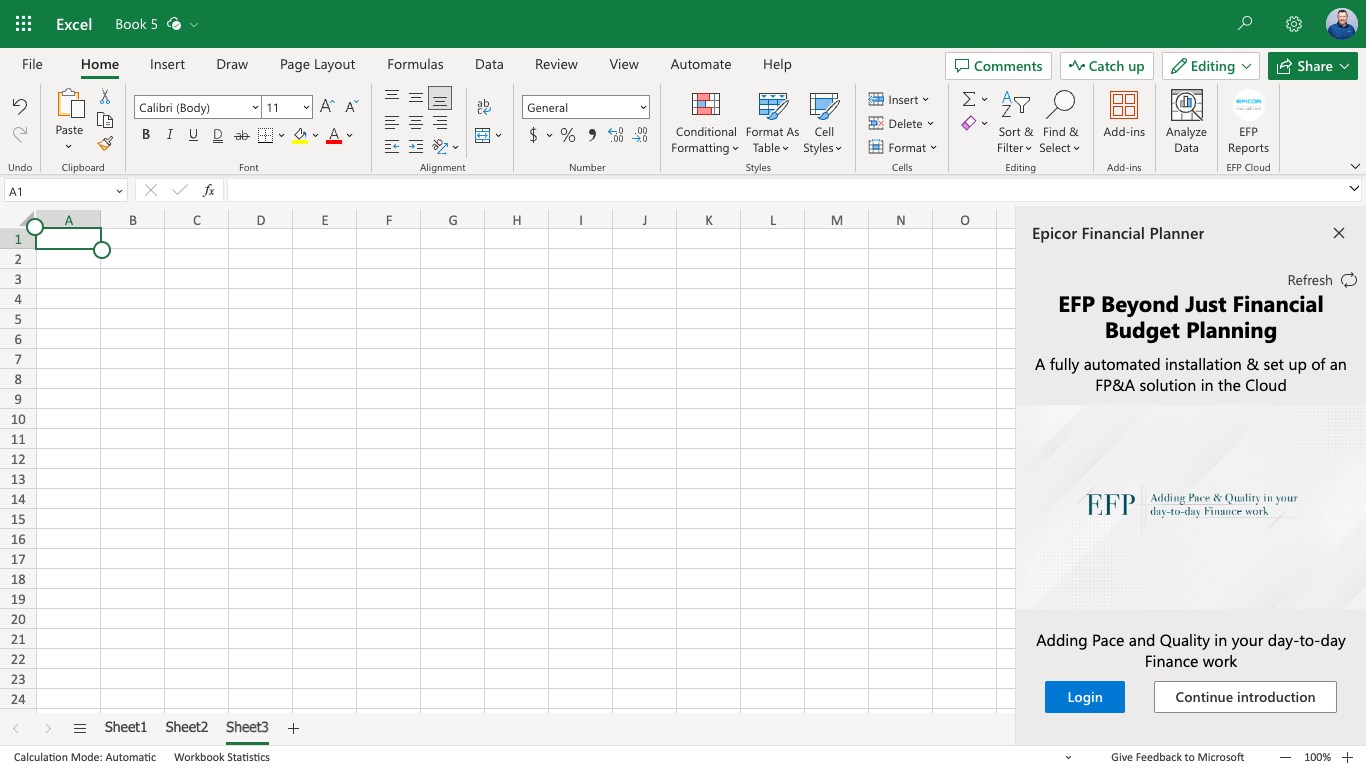This screenshot has width=1366, height=768.
Task: Toggle strikethrough formatting
Action: (242, 135)
